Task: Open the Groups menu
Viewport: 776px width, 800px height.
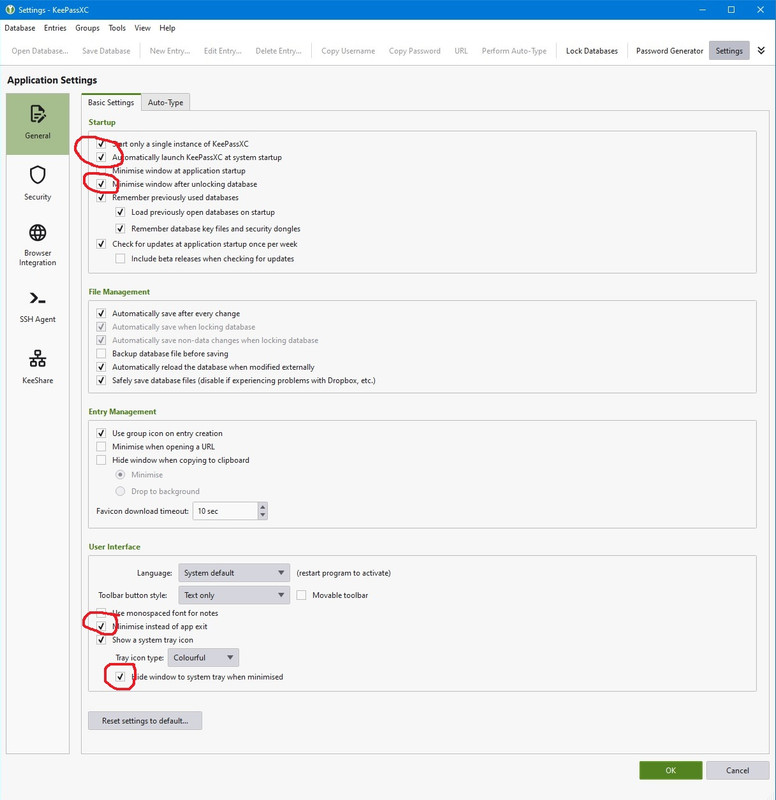Action: (87, 28)
